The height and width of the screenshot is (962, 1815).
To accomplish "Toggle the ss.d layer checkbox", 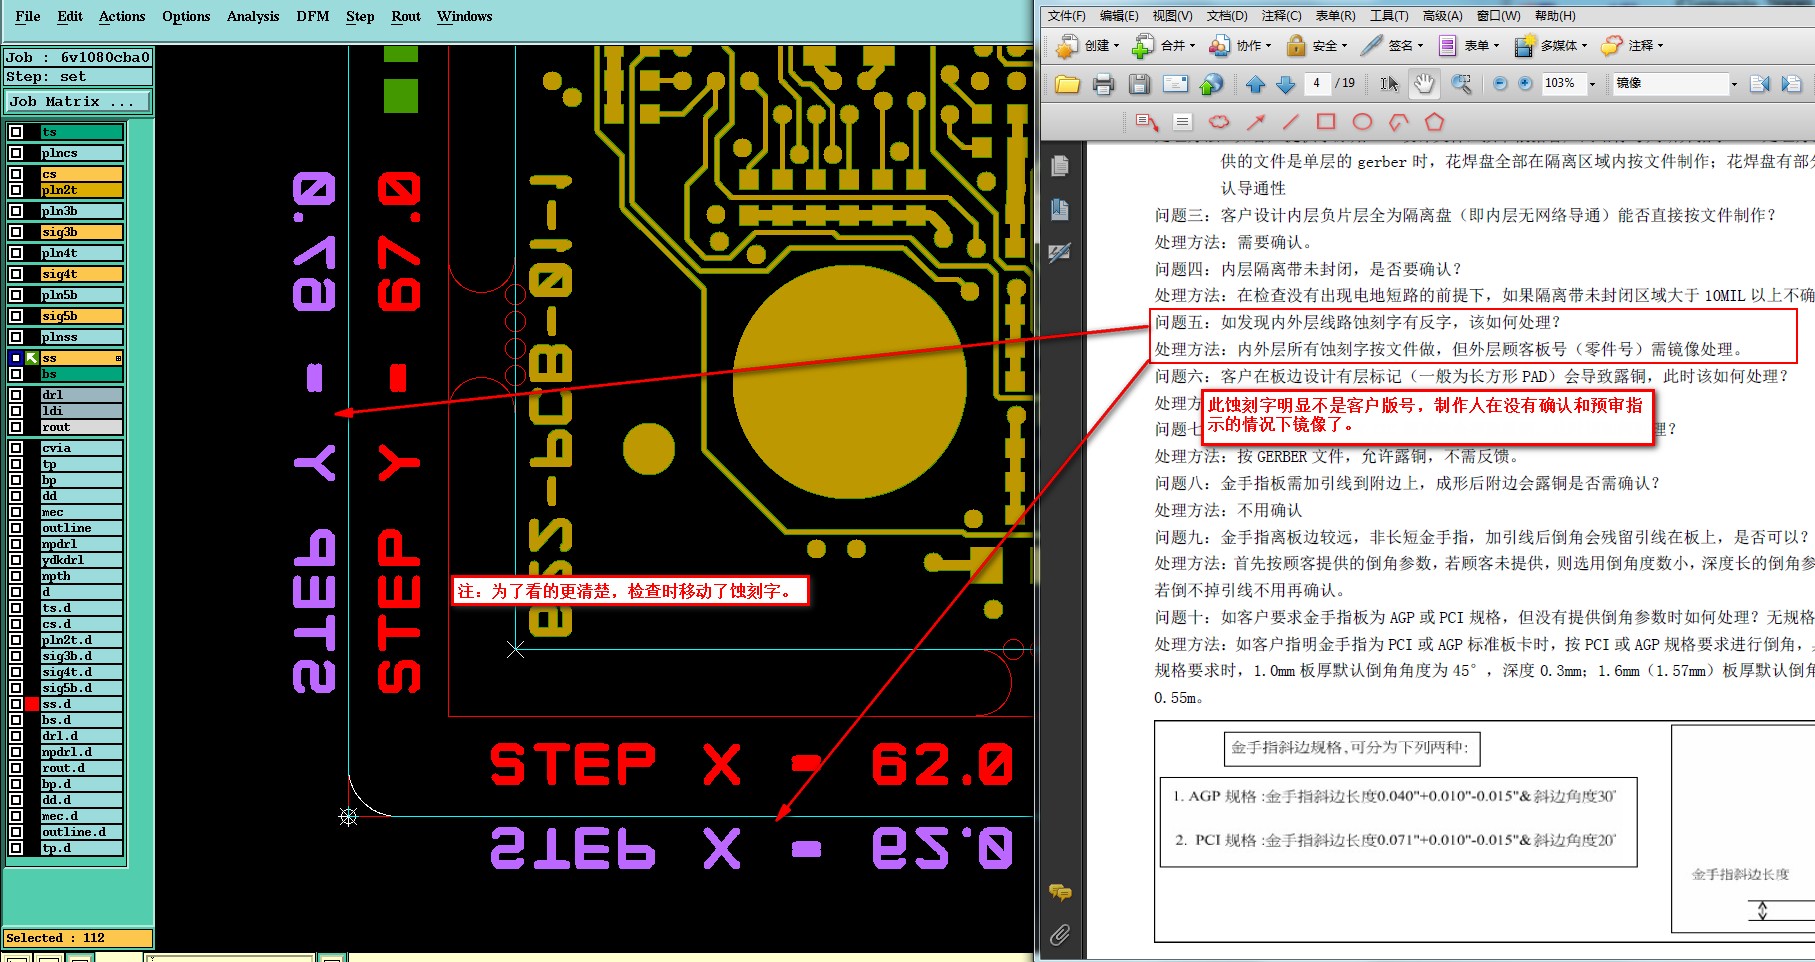I will pyautogui.click(x=16, y=704).
